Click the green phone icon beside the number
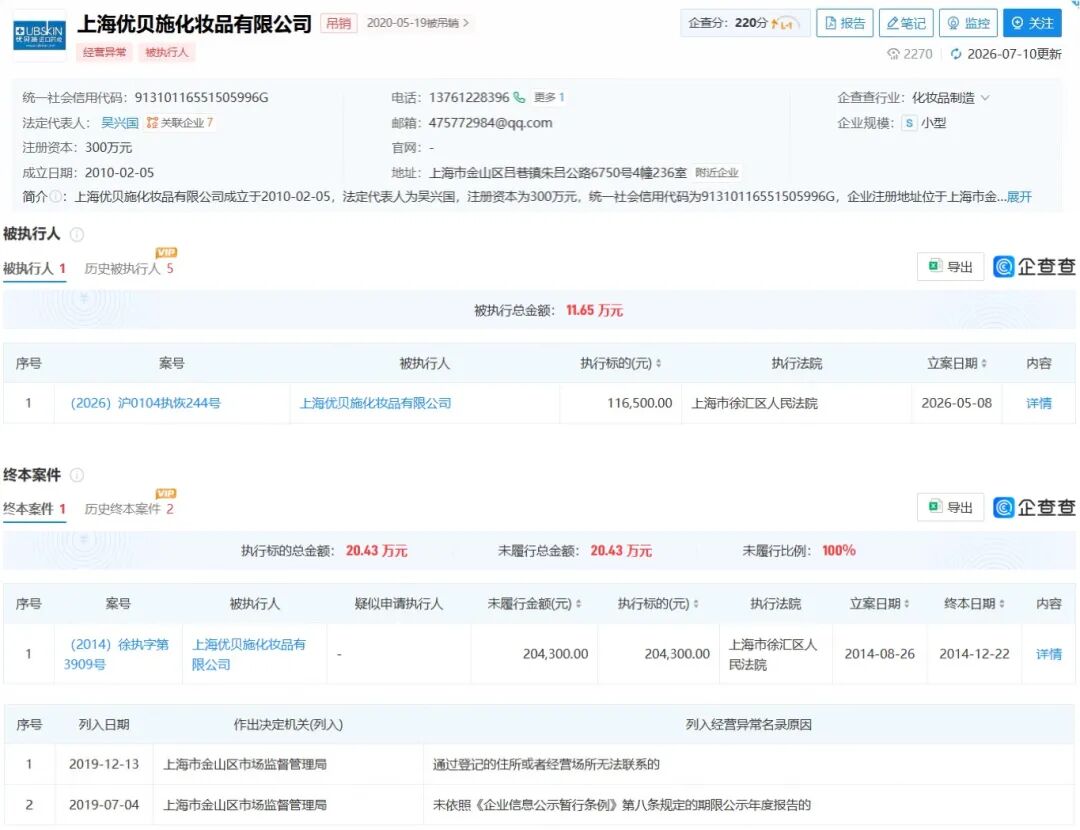This screenshot has width=1080, height=830. tap(519, 97)
